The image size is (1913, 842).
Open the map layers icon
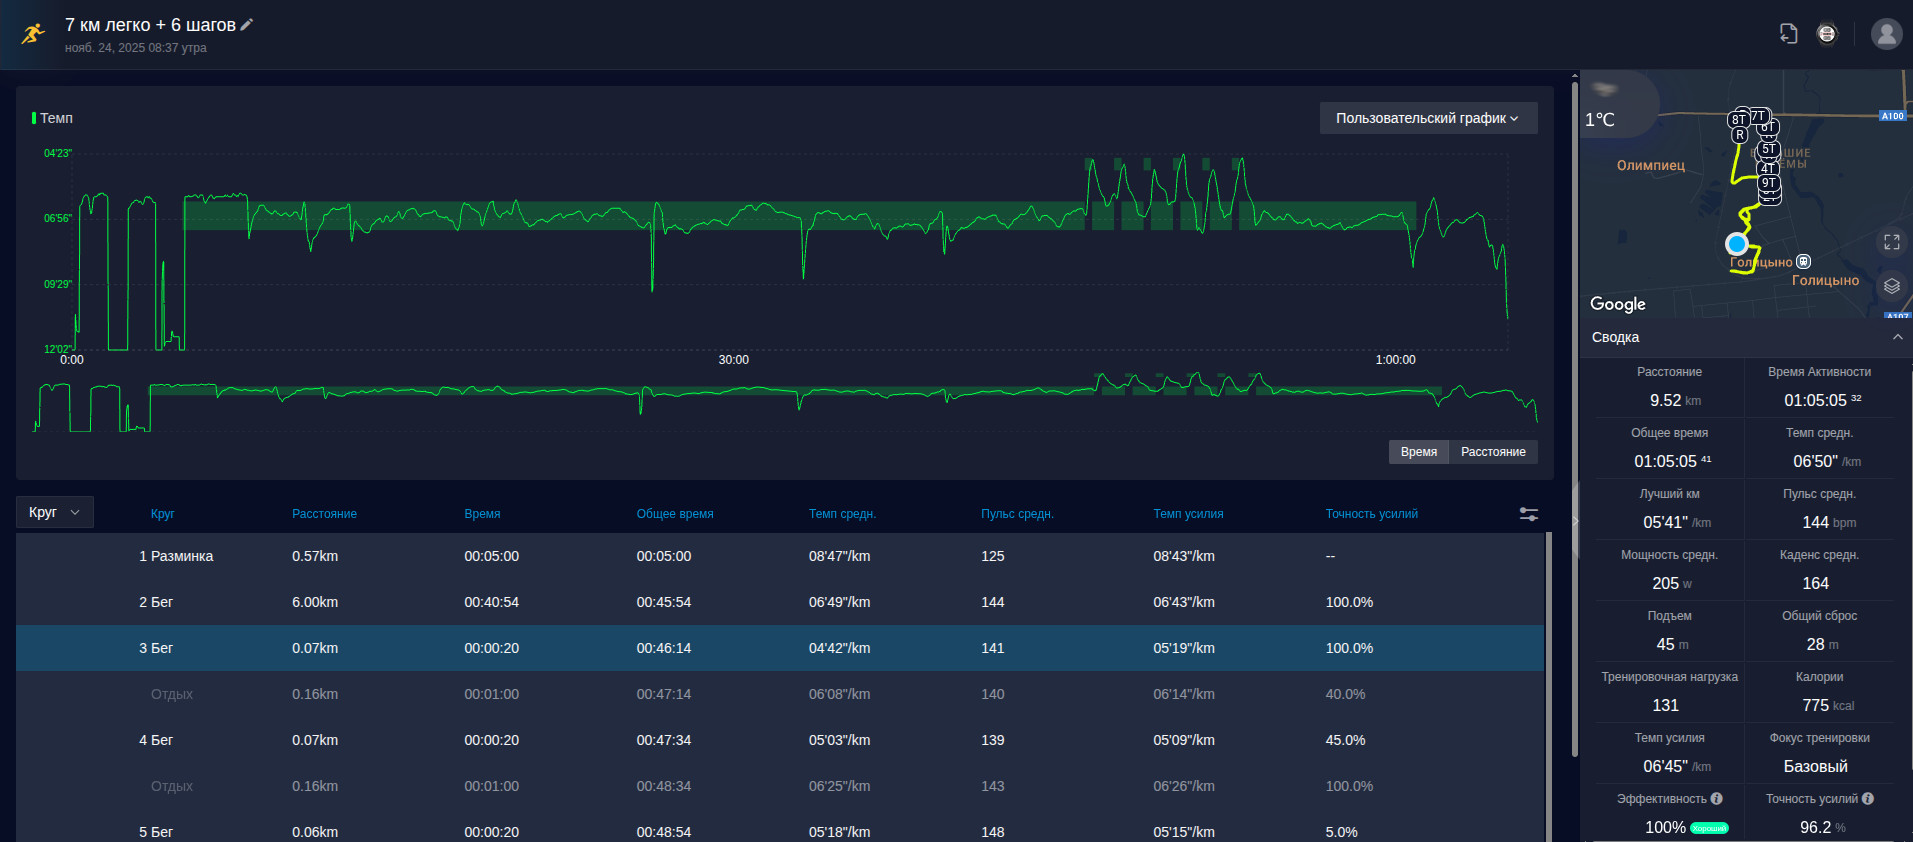coord(1892,286)
